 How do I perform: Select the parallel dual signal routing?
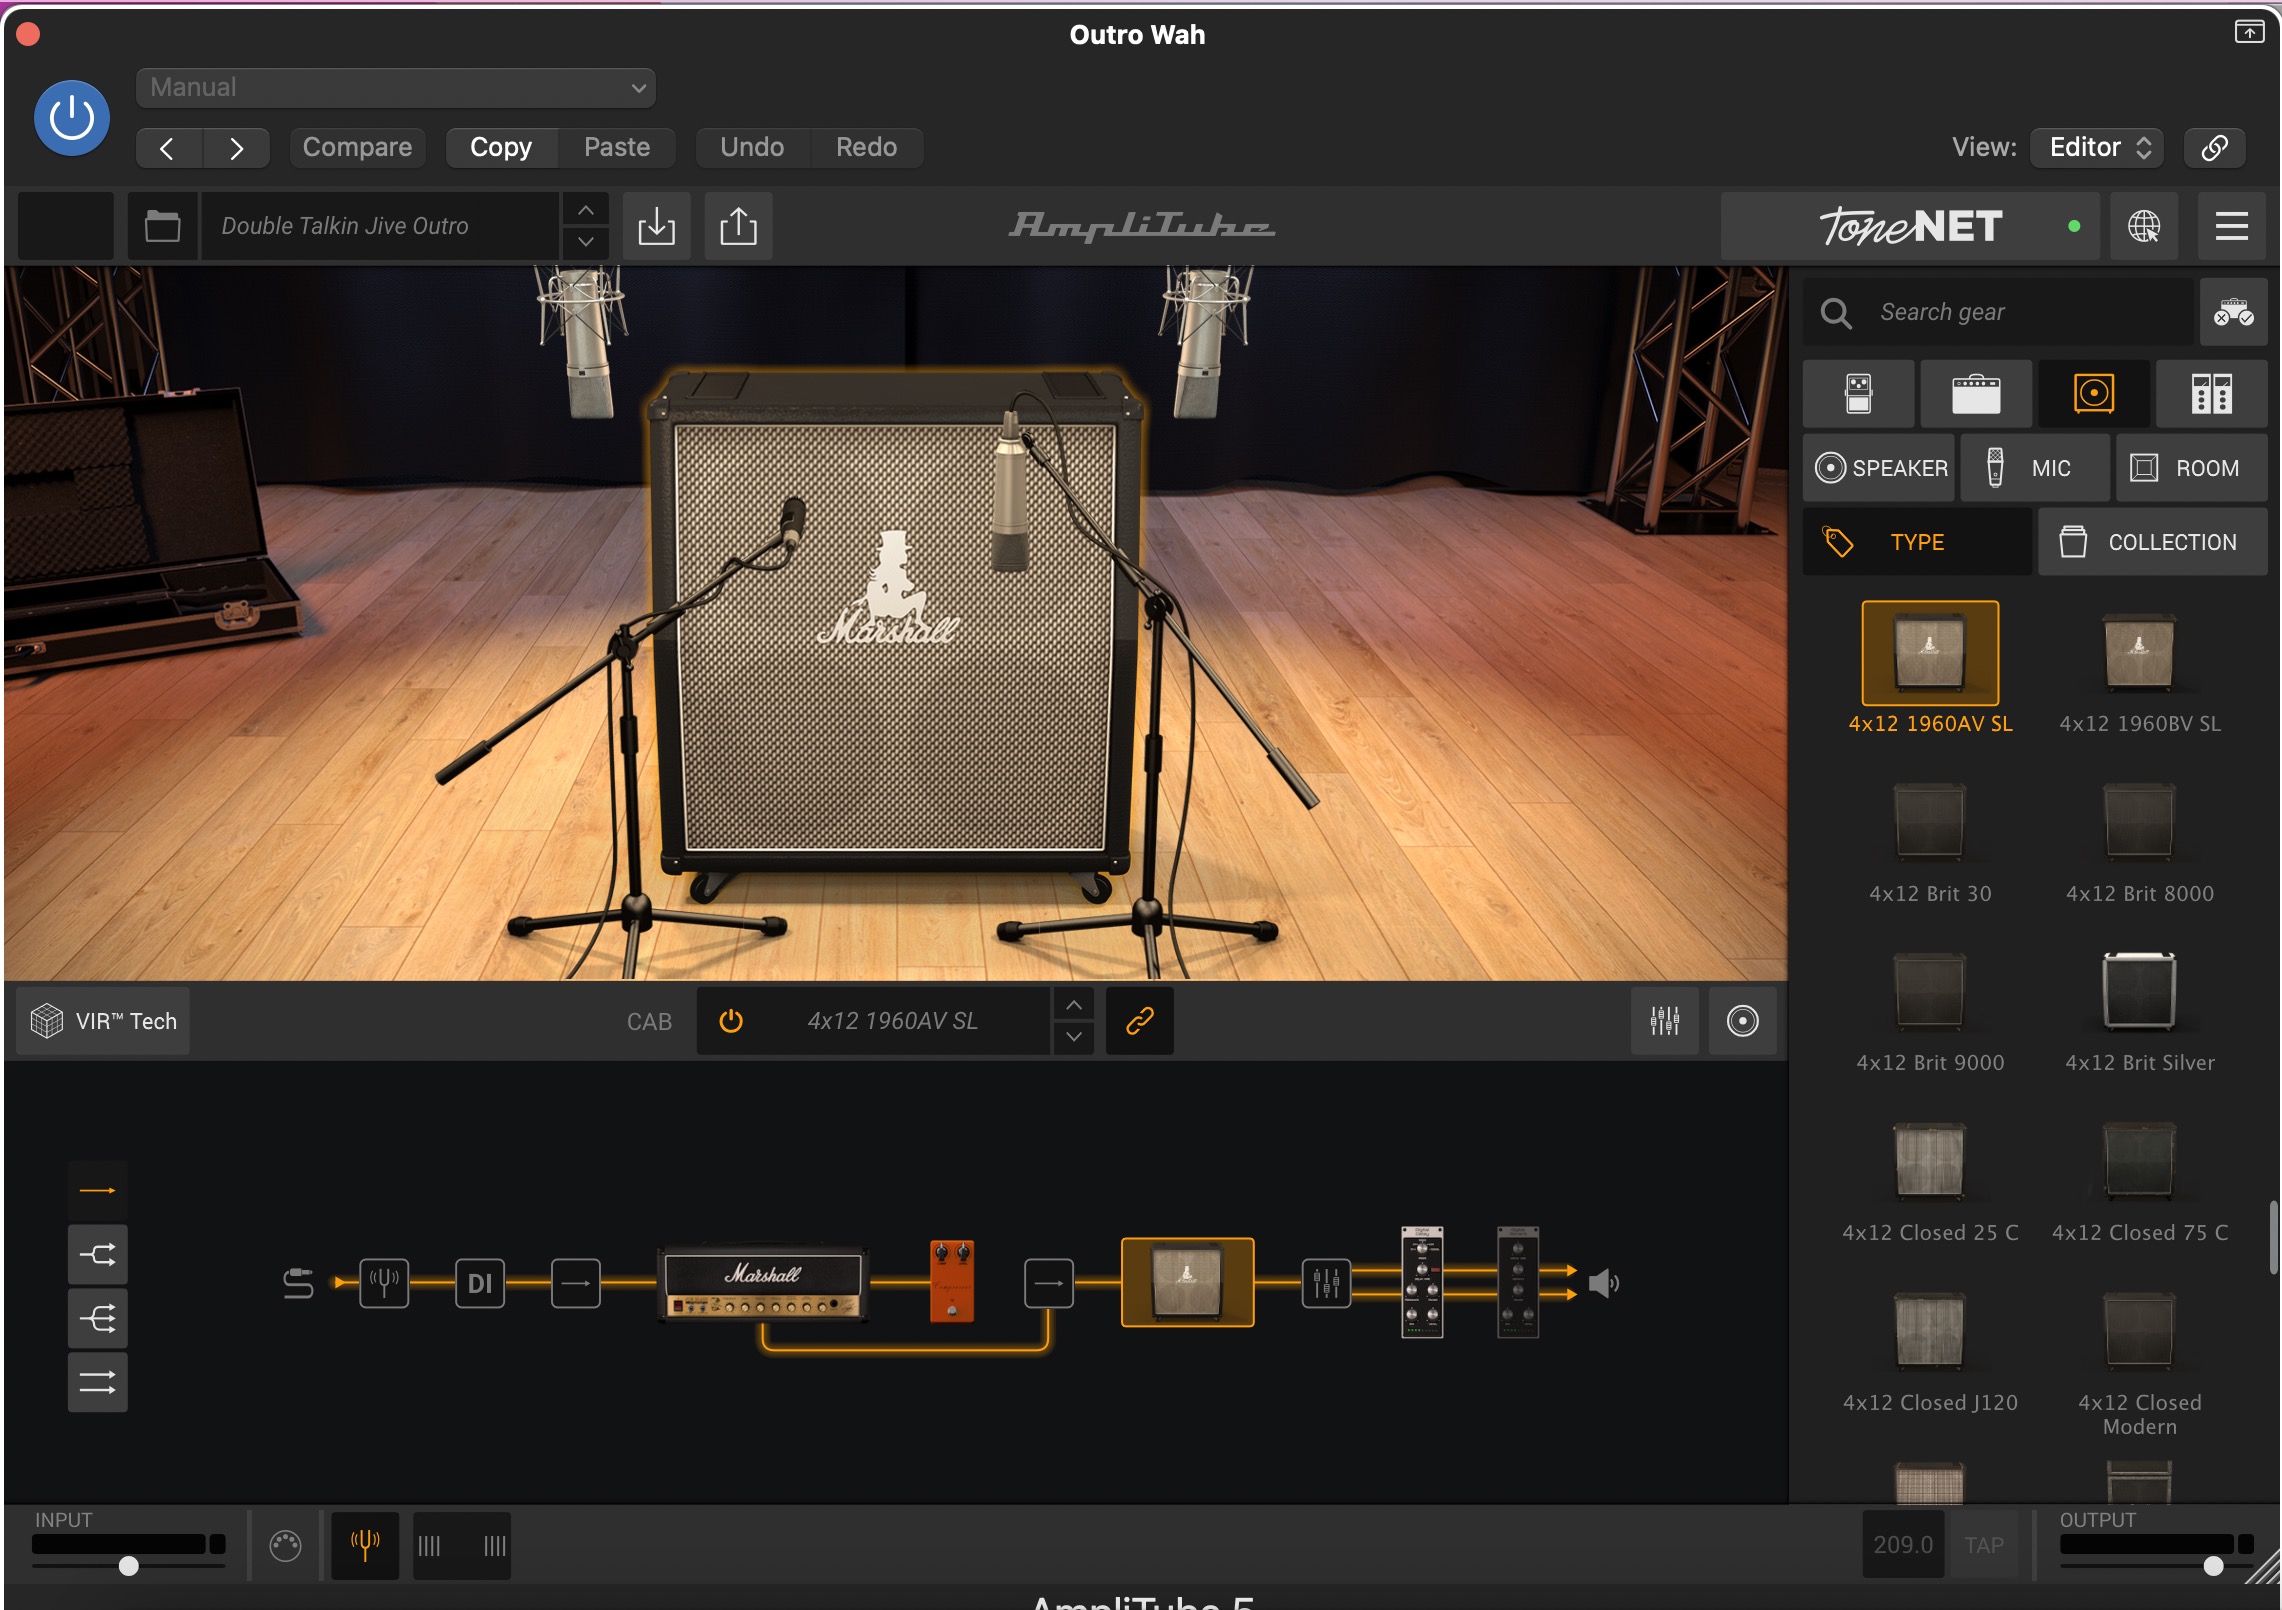[x=97, y=1383]
